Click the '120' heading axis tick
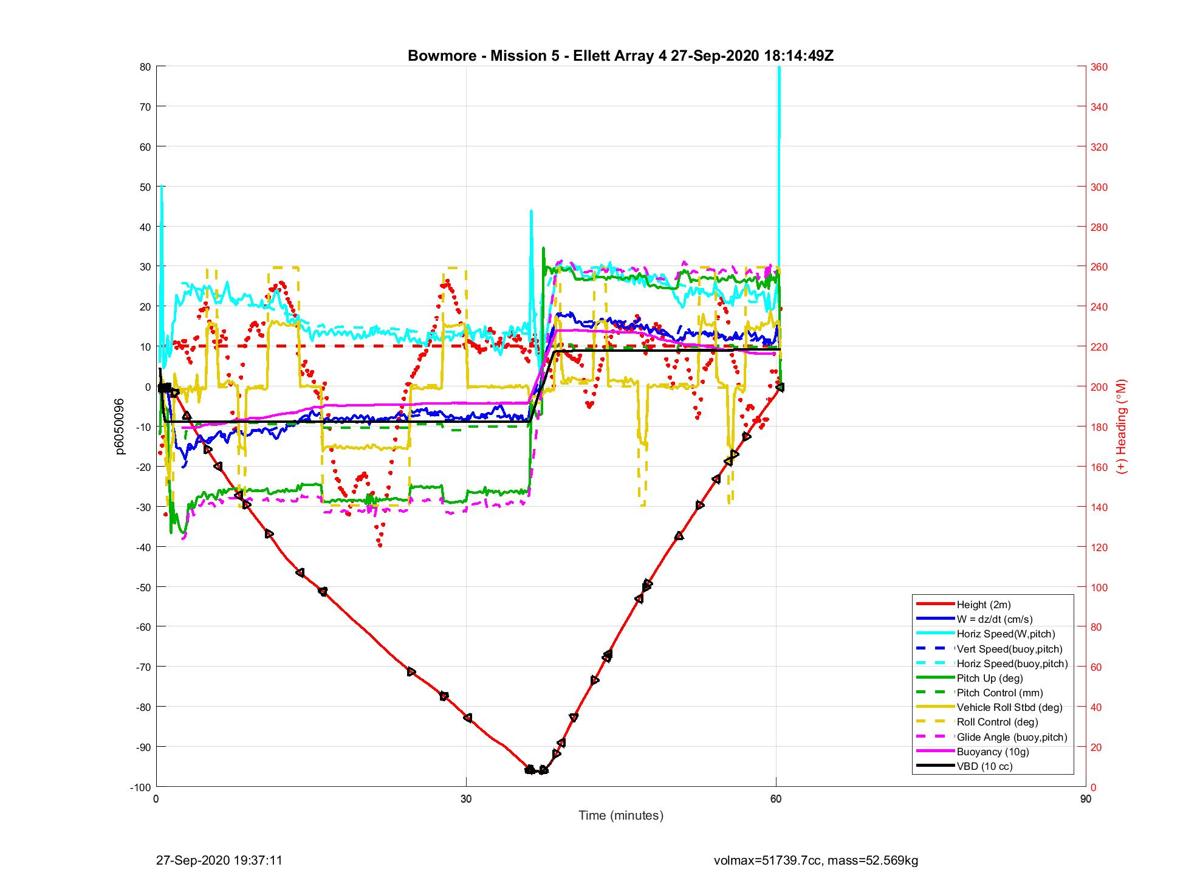 coord(1100,547)
